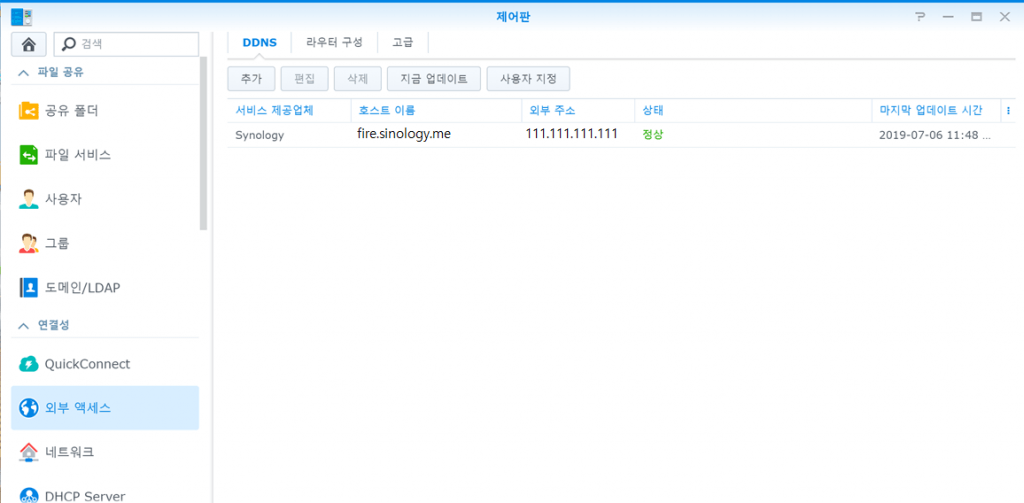The height and width of the screenshot is (503, 1024).
Task: Click the 사용자 user icon
Action: click(x=29, y=199)
